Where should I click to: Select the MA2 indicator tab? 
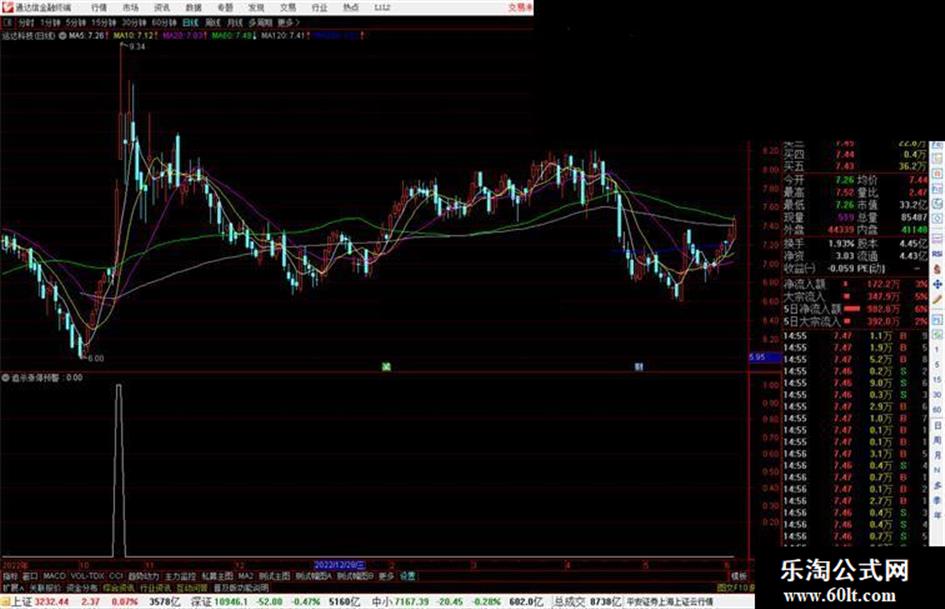(245, 576)
